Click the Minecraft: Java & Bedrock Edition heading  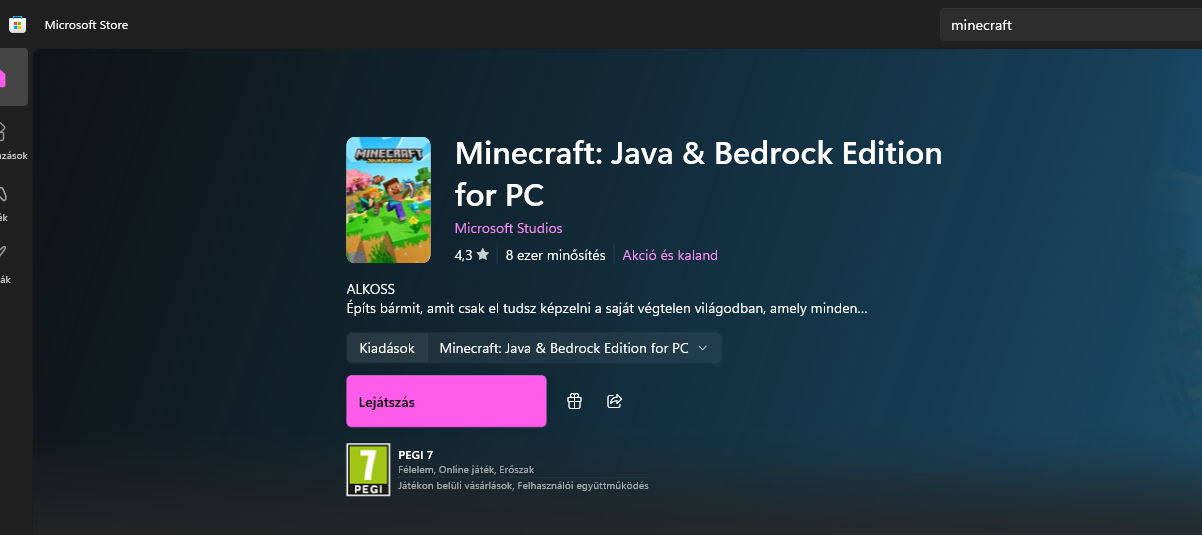point(698,172)
